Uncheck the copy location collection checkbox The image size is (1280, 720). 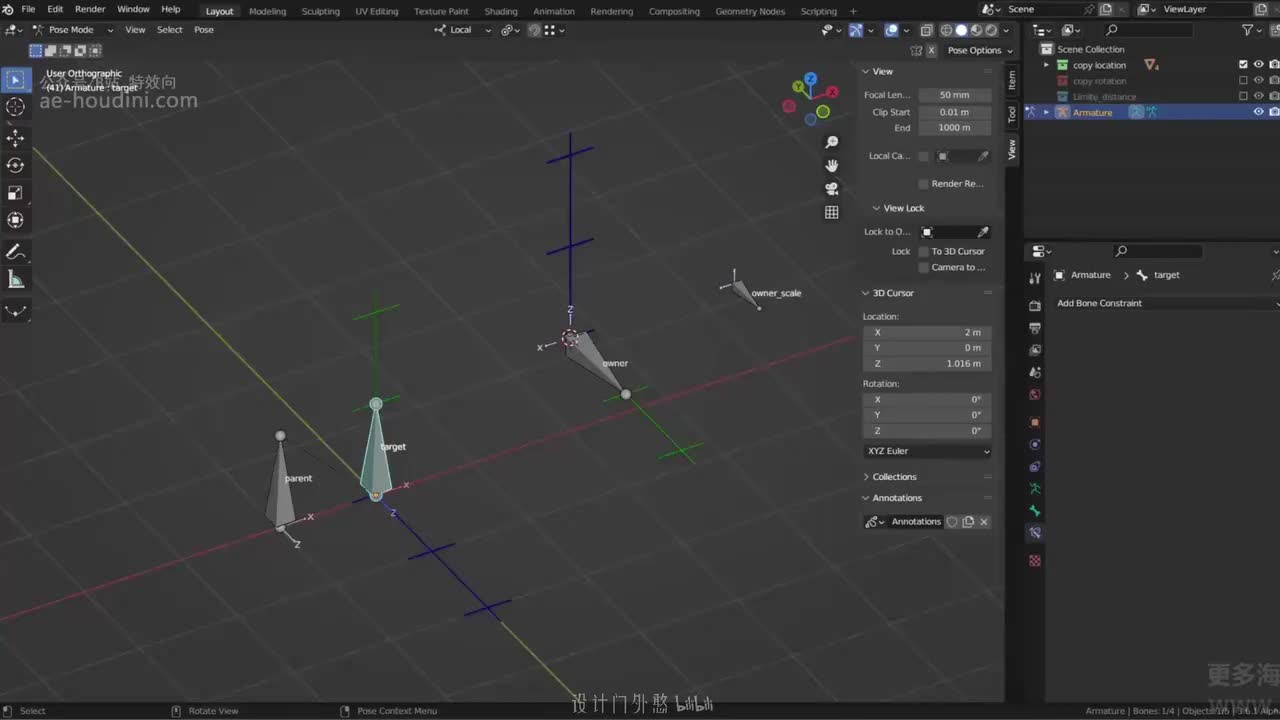pyautogui.click(x=1243, y=65)
